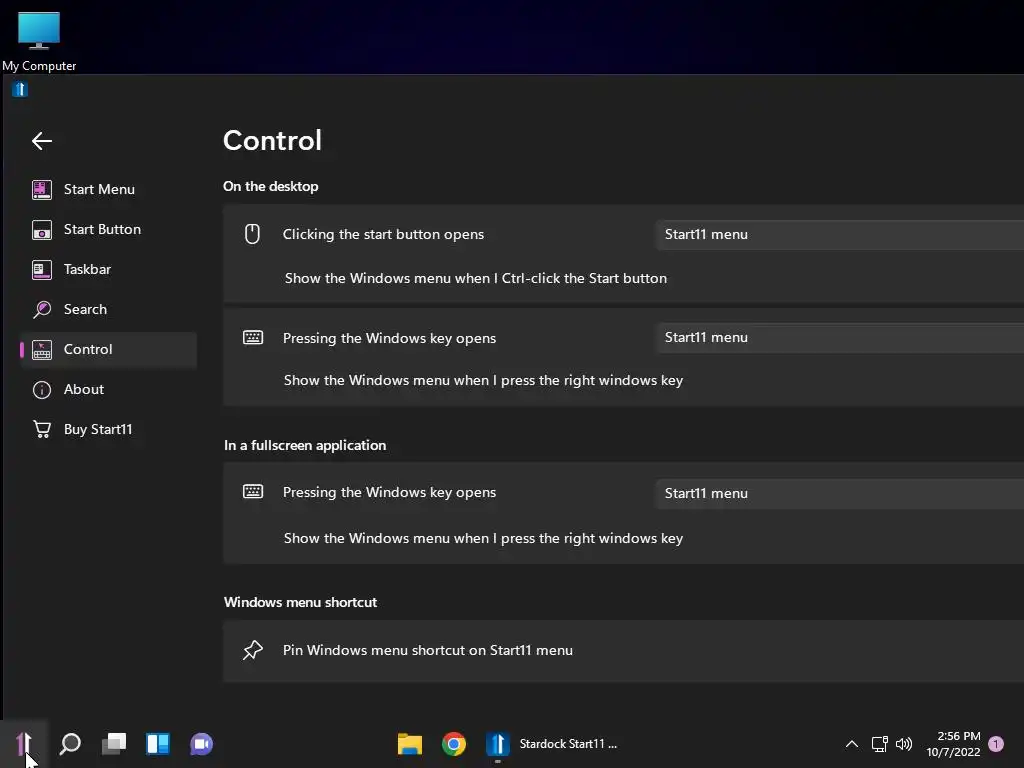1024x768 pixels.
Task: Switch to Stardock Start11 taskbar button
Action: coord(552,744)
